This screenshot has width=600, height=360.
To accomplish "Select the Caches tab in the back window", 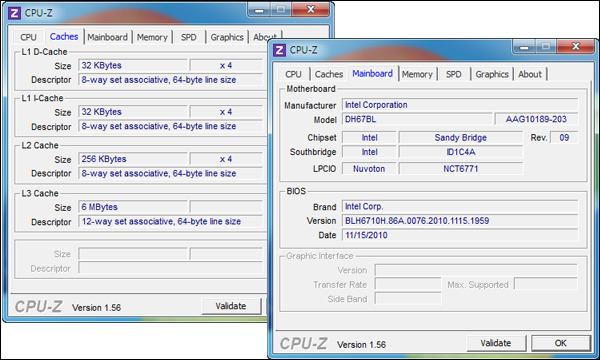I will click(x=64, y=36).
